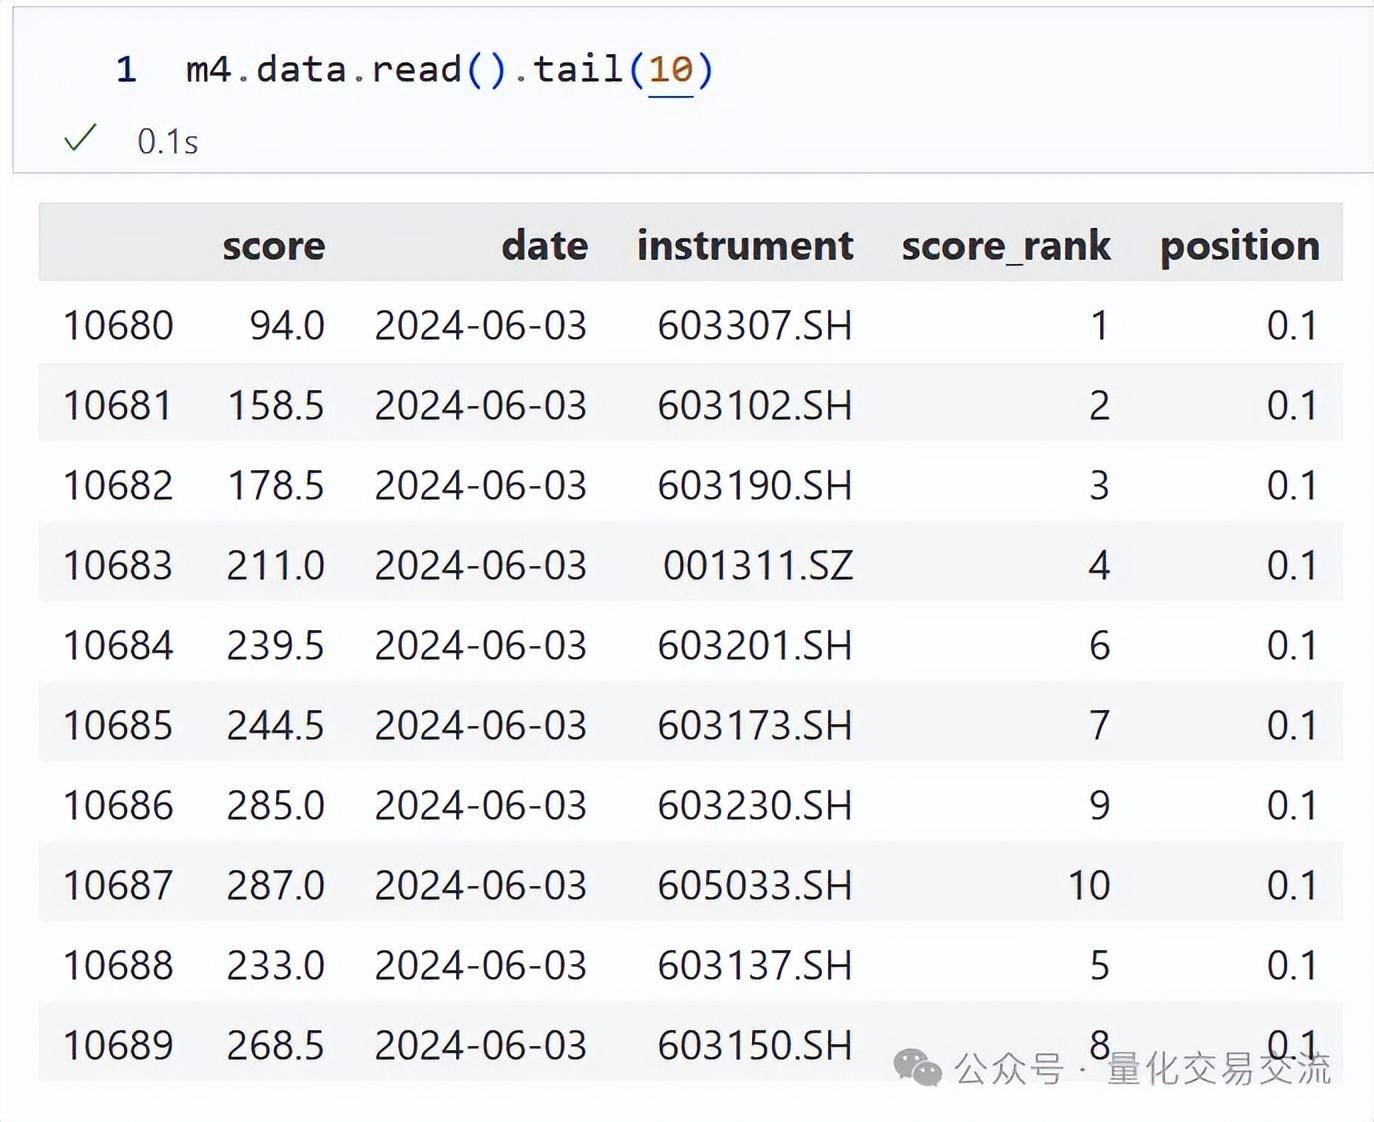The image size is (1374, 1122).
Task: Click instrument cell 001311.SZ
Action: (x=758, y=565)
